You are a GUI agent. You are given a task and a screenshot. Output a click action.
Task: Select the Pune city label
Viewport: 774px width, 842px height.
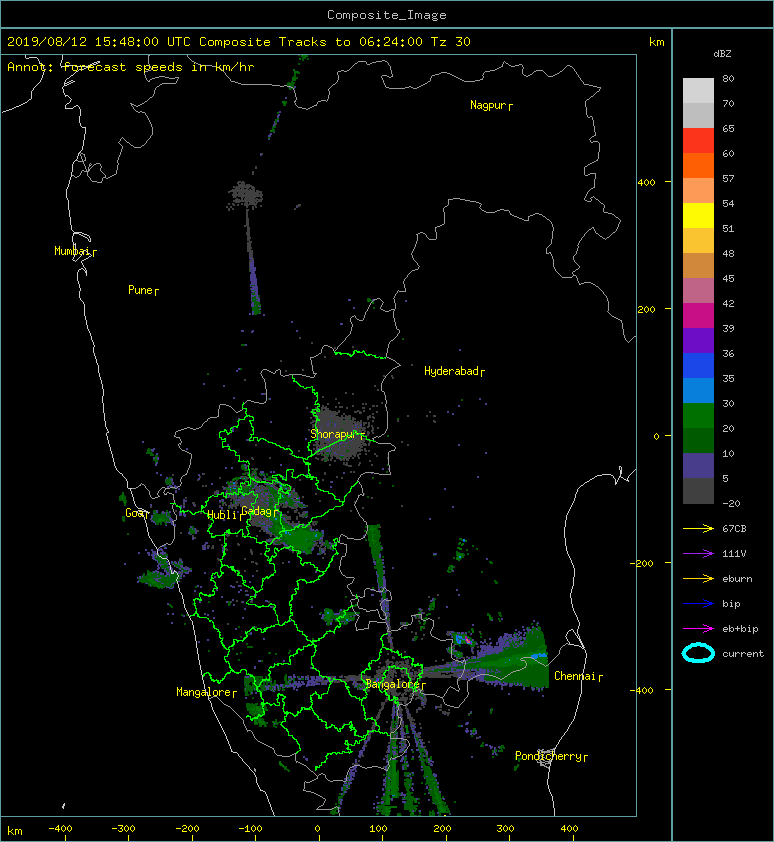143,290
